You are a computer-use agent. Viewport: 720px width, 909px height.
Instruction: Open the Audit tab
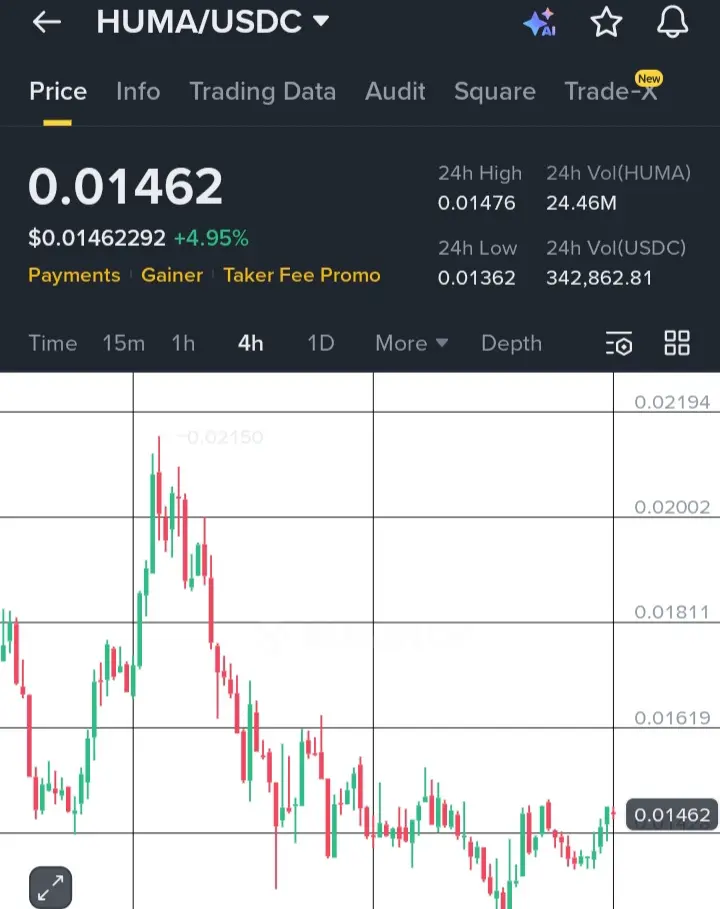pos(395,92)
